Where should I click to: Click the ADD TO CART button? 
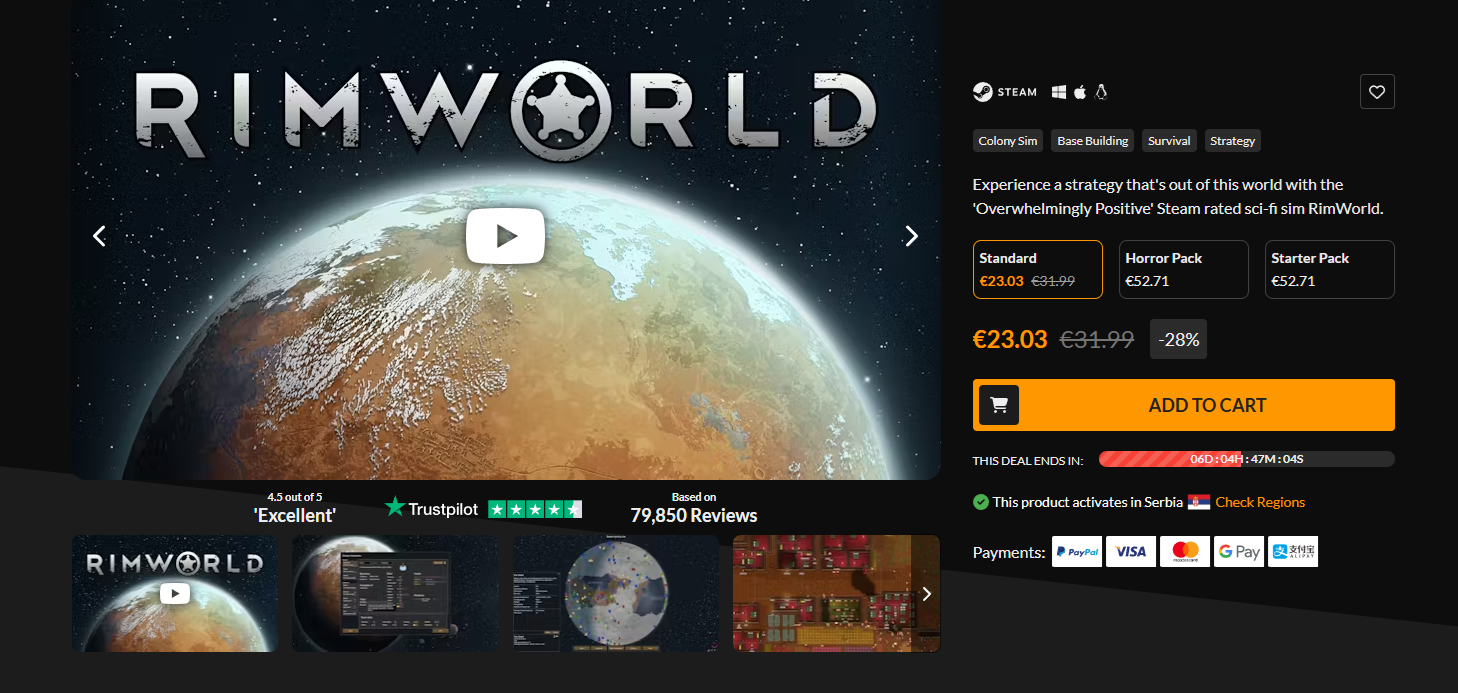[1184, 405]
